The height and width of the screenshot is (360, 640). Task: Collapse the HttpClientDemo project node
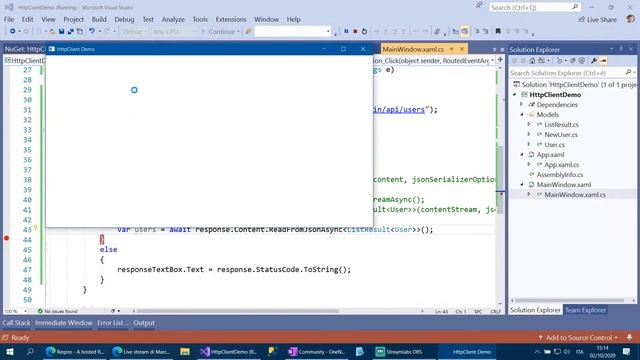pos(515,95)
